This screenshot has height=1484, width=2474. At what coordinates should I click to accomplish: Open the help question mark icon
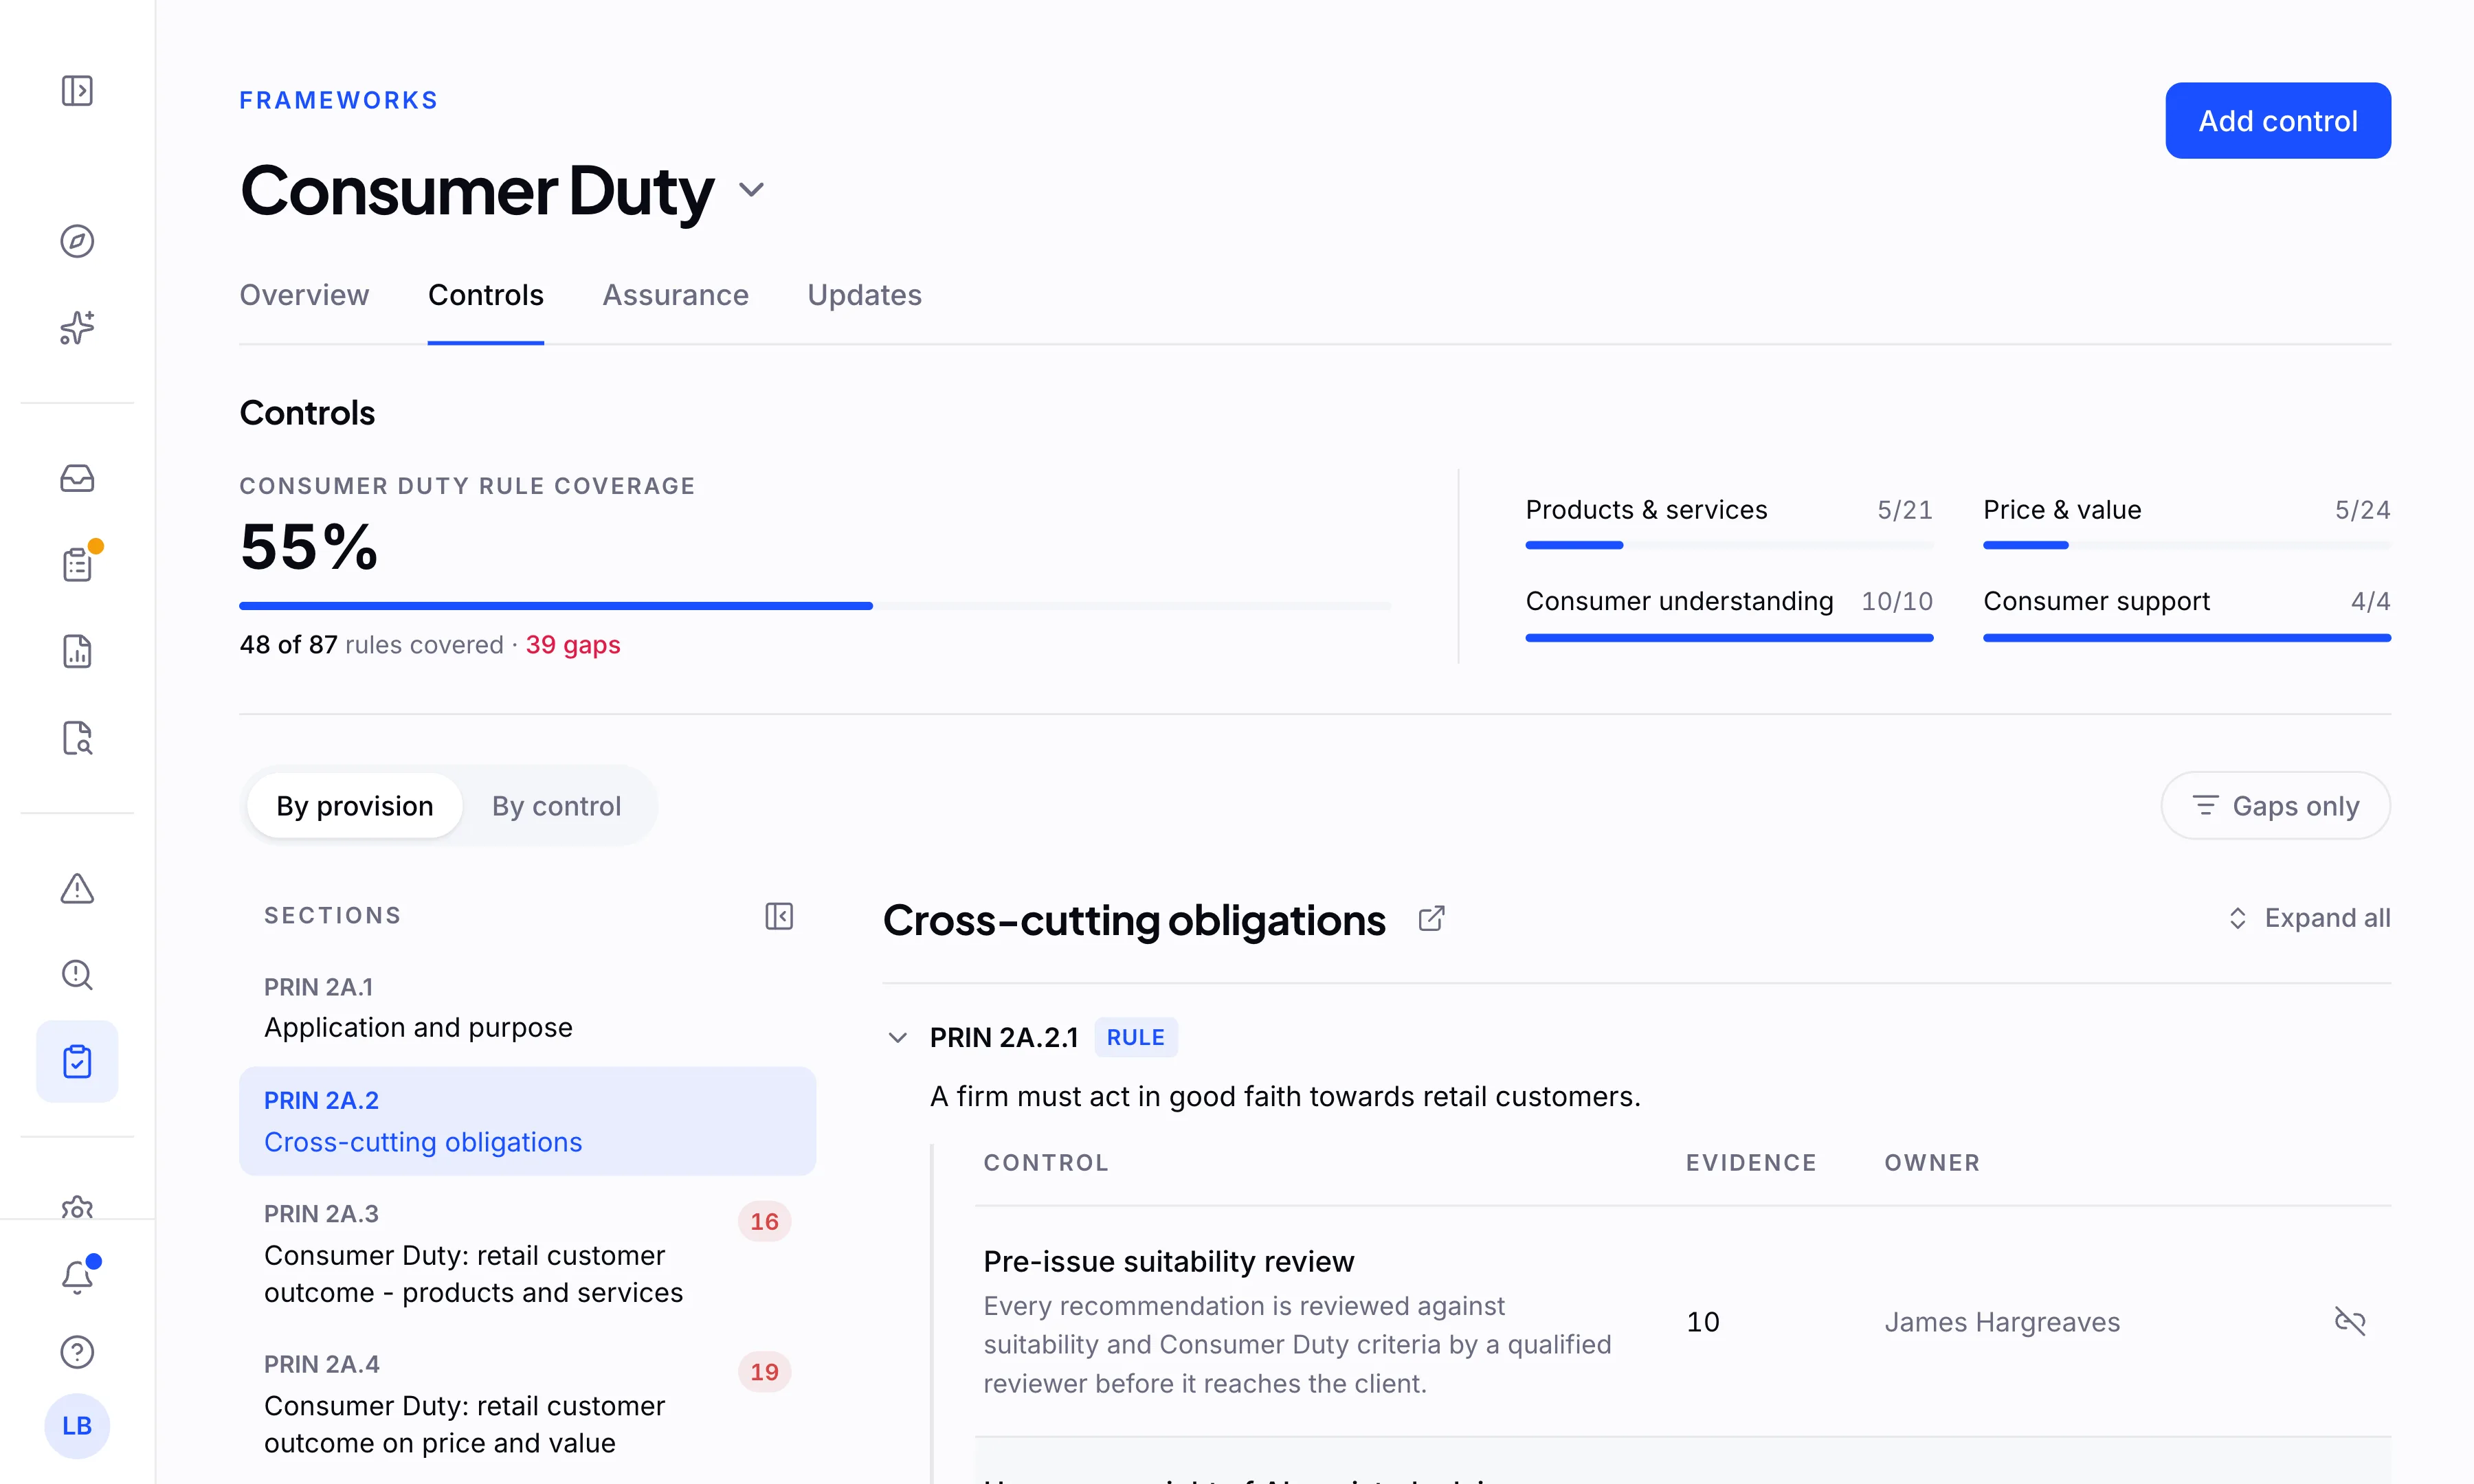[77, 1352]
